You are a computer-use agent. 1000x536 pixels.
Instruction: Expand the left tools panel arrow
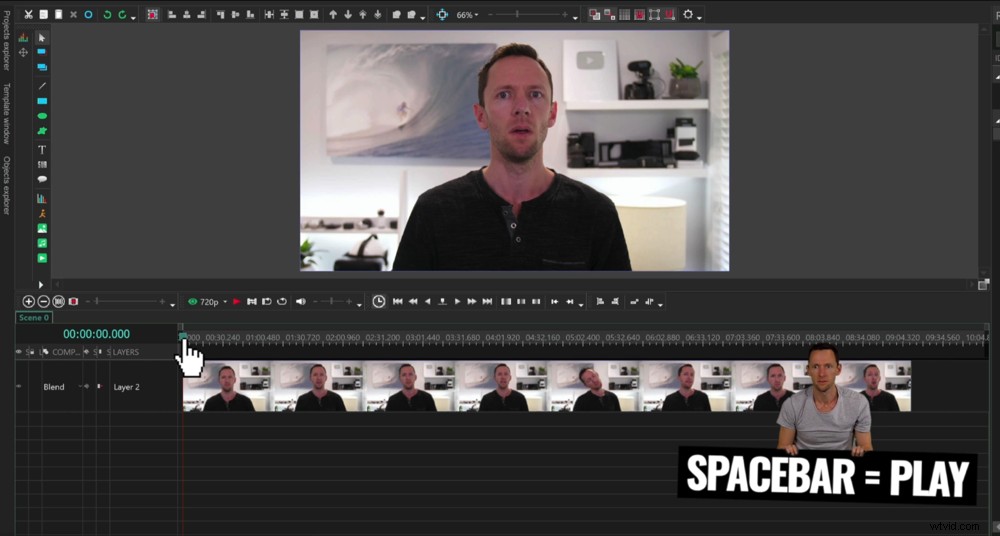click(x=41, y=285)
